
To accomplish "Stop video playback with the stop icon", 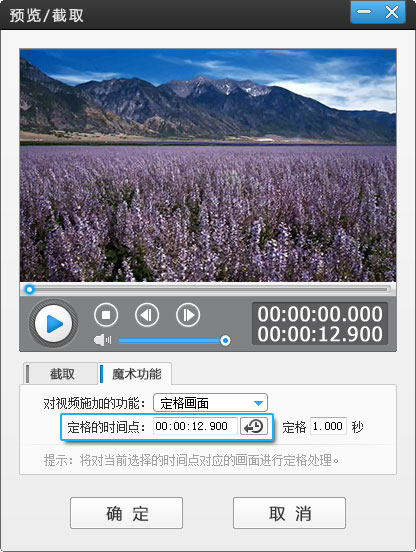I will pos(106,314).
